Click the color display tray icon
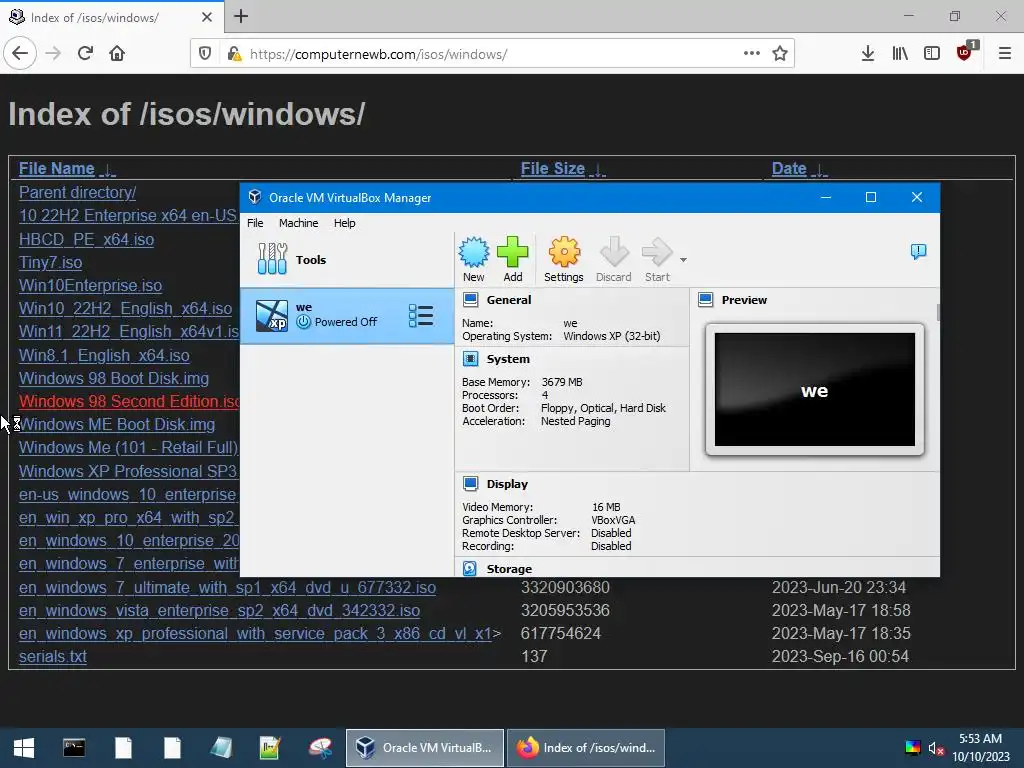Viewport: 1024px width, 768px height. 912,748
